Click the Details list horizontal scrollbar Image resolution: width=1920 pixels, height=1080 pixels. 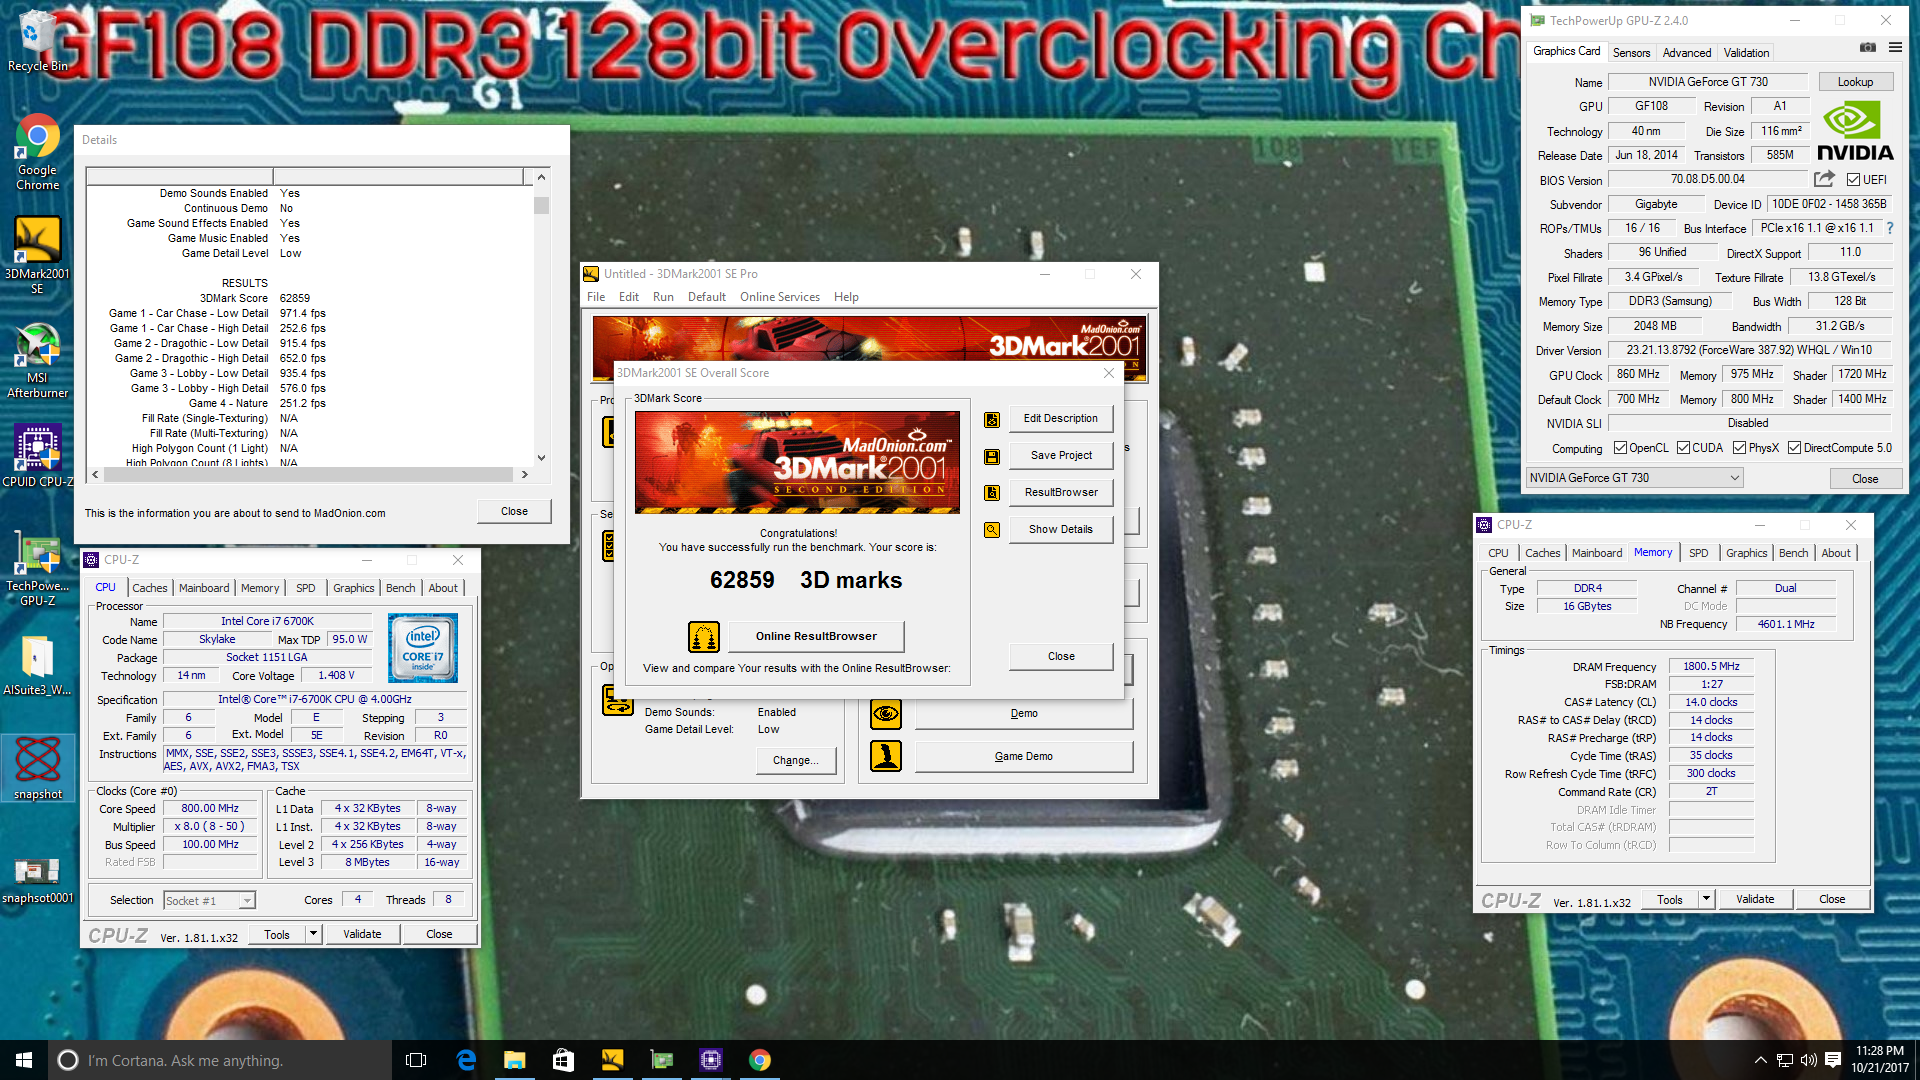309,474
